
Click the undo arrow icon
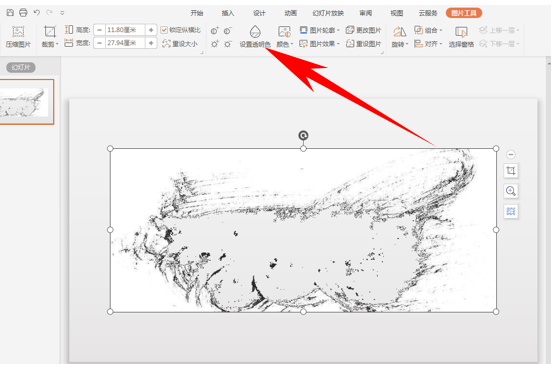click(37, 13)
